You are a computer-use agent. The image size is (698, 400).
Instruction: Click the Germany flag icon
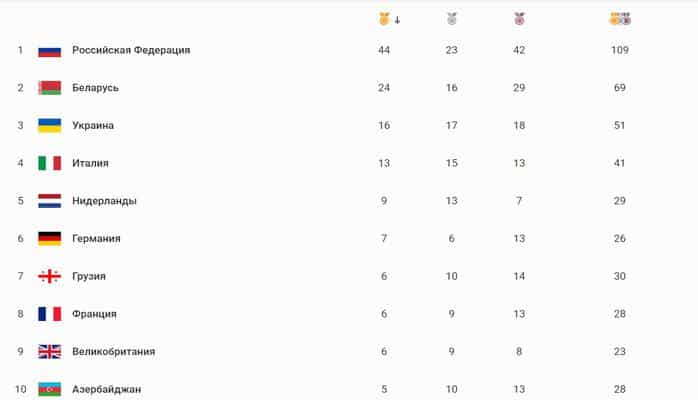[49, 238]
